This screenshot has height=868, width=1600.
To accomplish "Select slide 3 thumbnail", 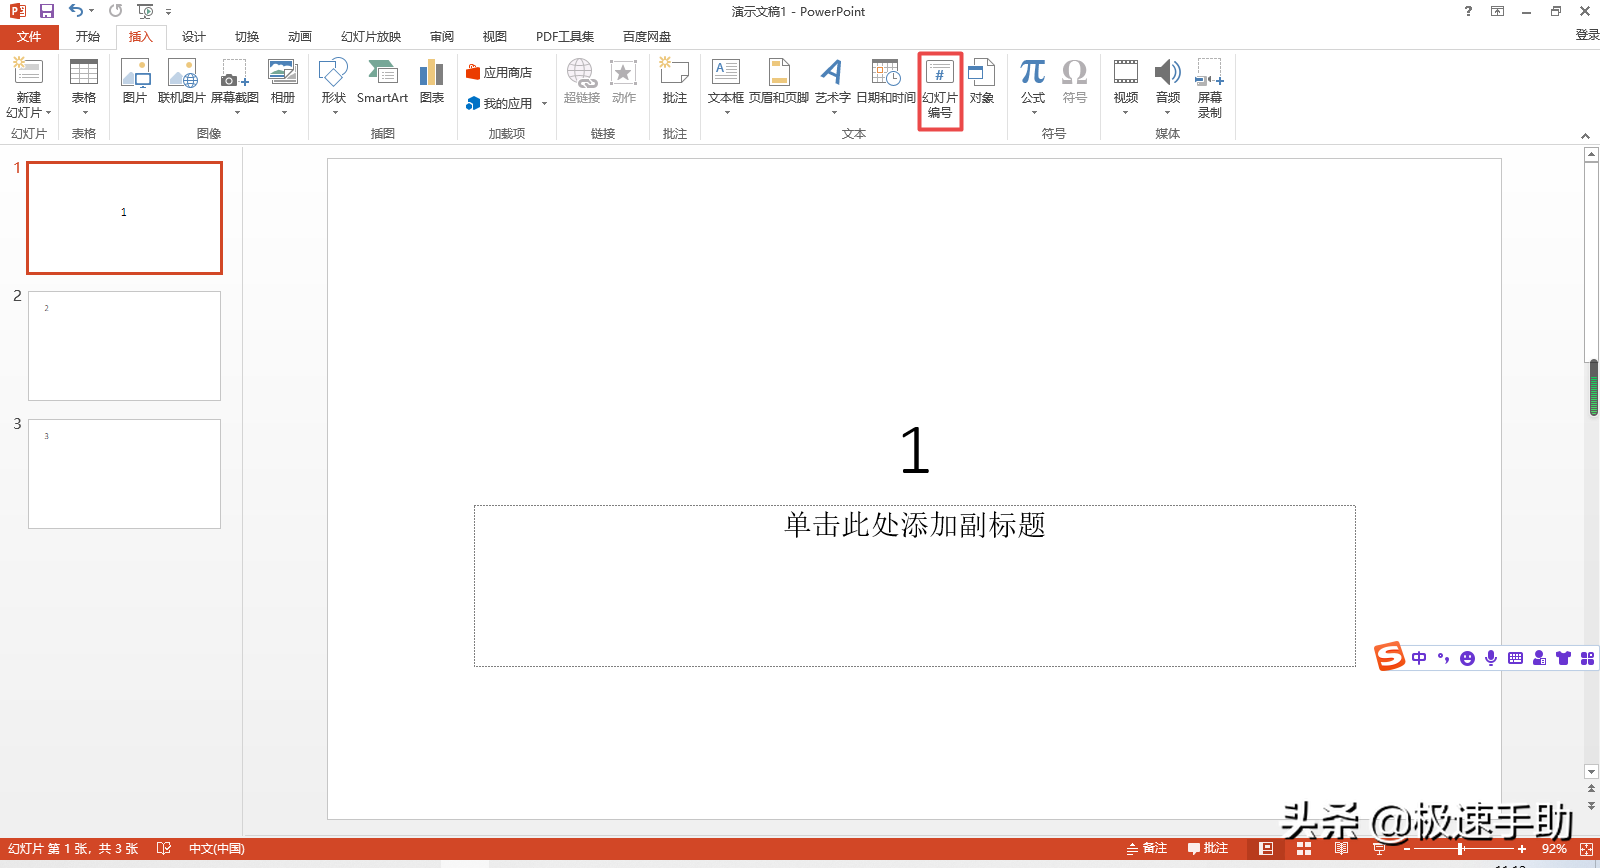I will pos(124,474).
